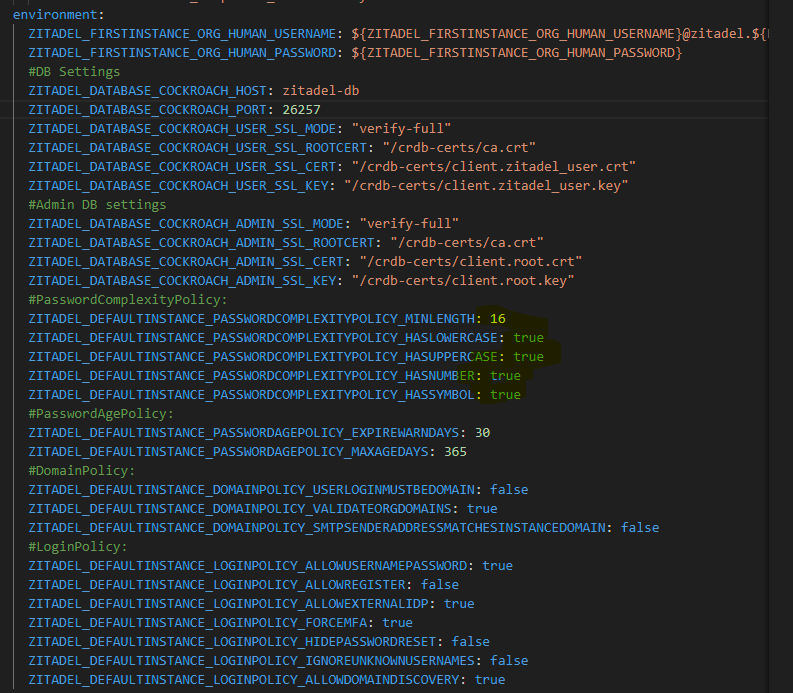Click the '#DomainPolicy:' comment
793x693 pixels.
[x=82, y=470]
